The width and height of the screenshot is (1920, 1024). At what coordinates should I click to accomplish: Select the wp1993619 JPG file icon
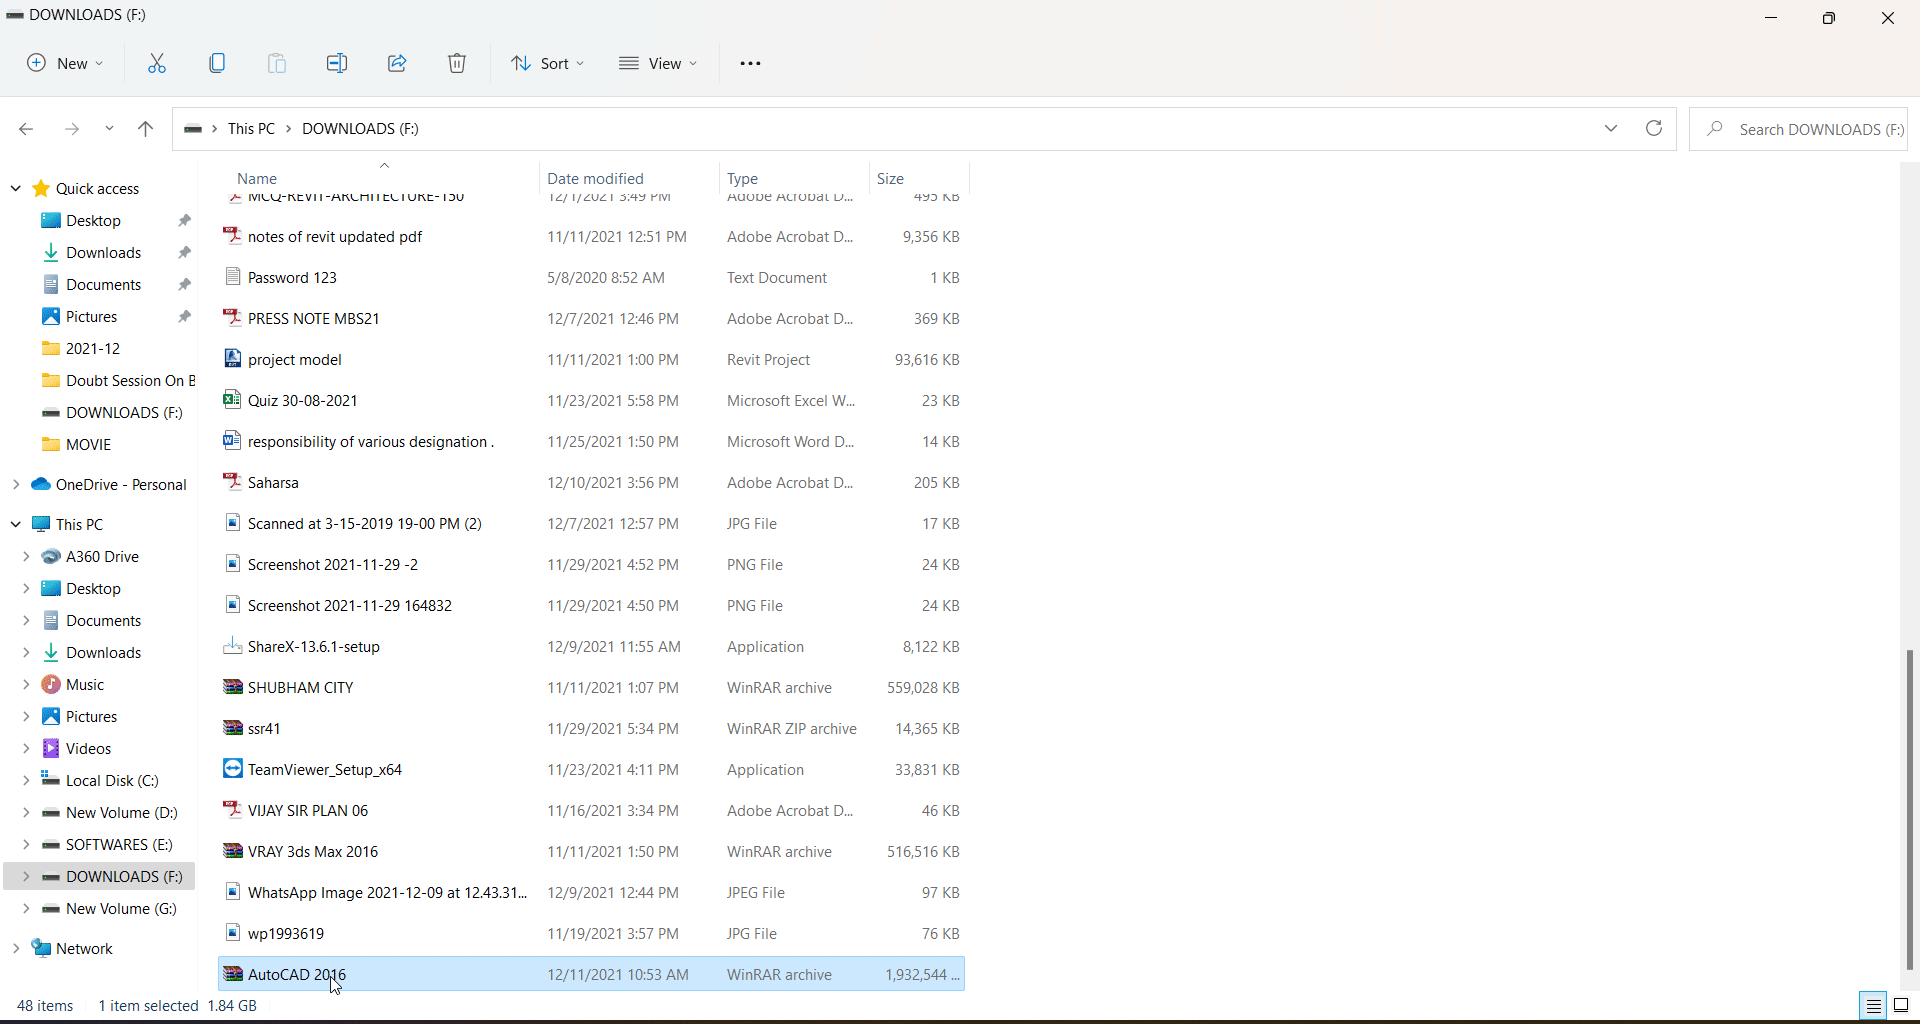click(232, 933)
